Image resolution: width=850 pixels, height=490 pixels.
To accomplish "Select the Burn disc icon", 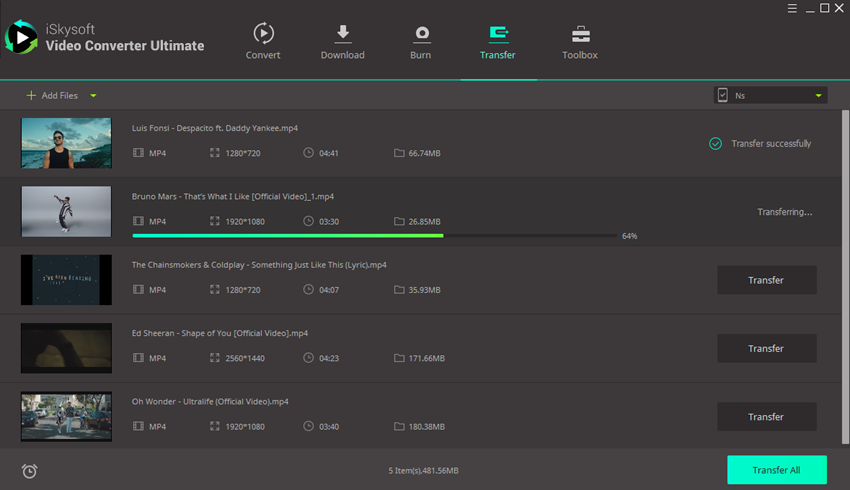I will coord(421,33).
